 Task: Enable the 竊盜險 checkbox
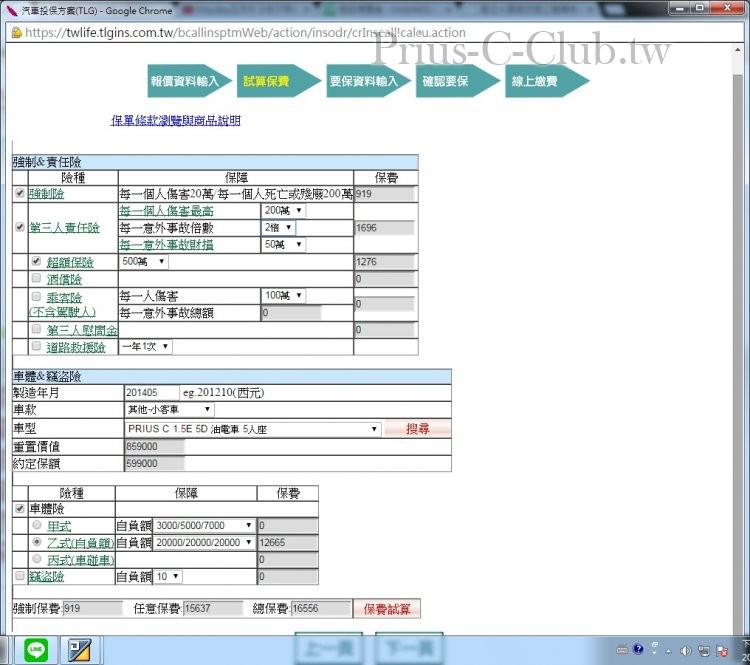tap(20, 576)
